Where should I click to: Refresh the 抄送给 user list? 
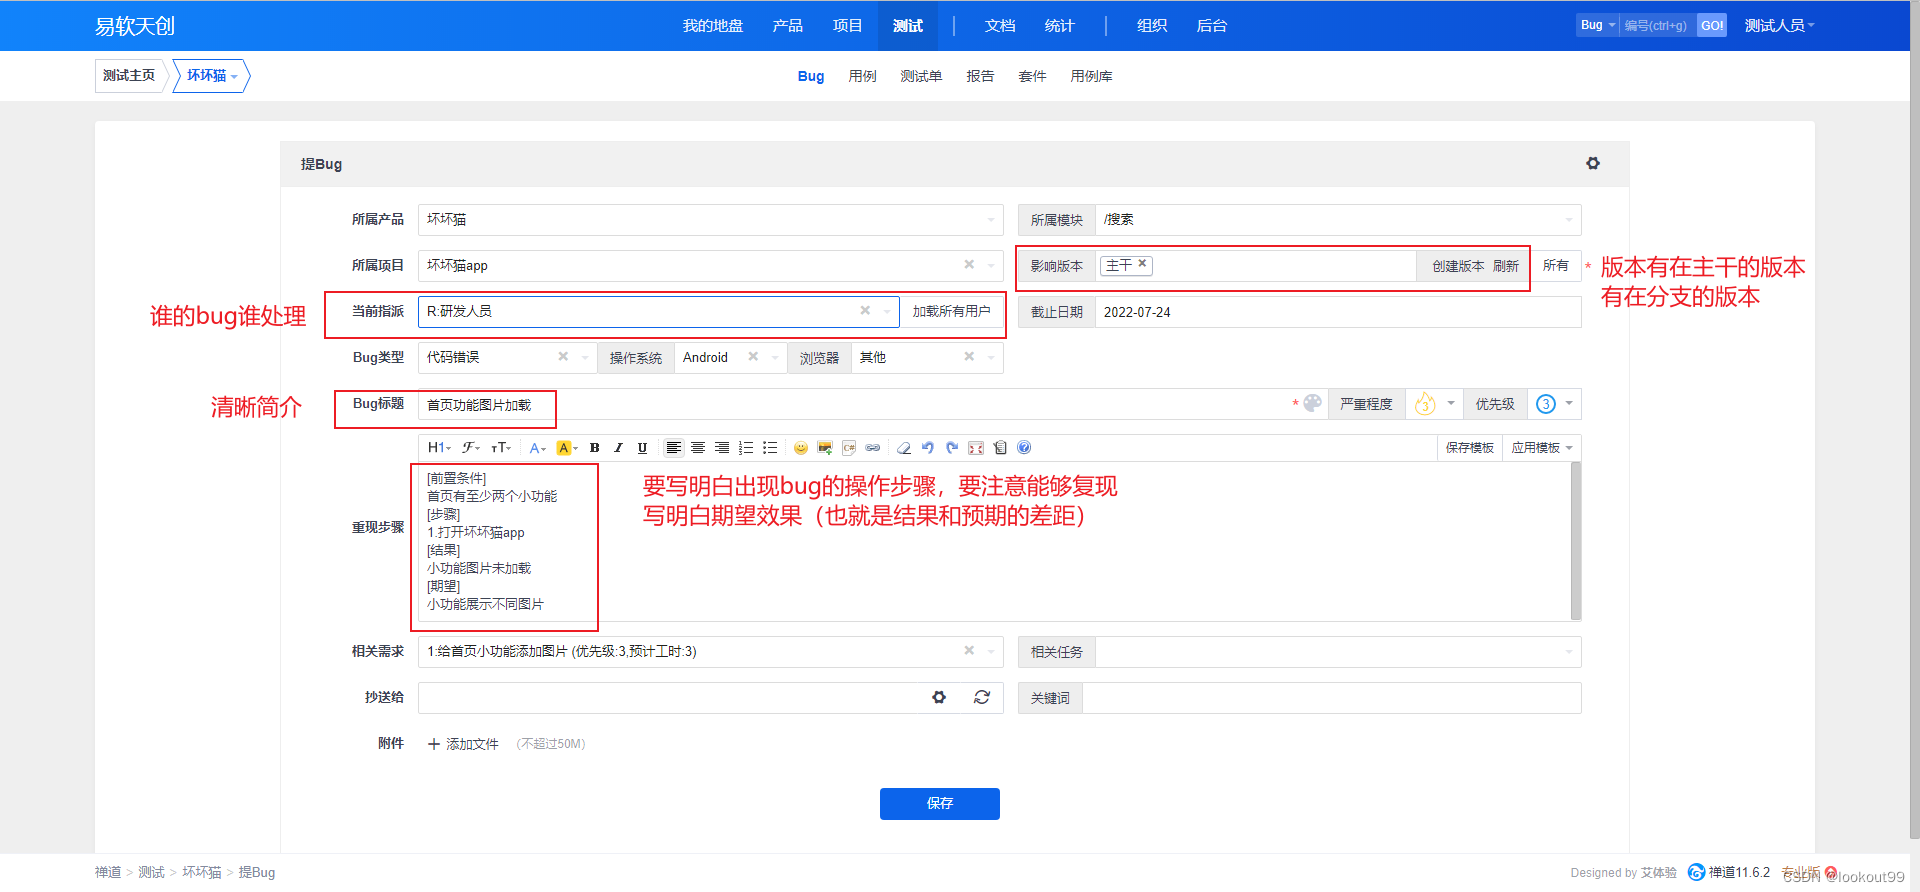(982, 697)
